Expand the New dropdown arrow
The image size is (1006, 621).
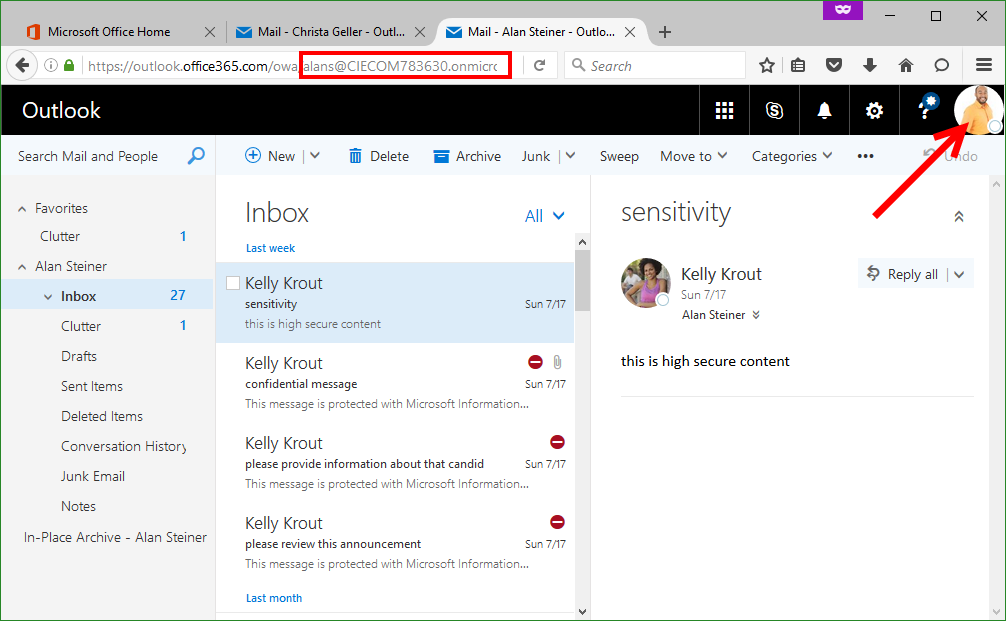314,156
